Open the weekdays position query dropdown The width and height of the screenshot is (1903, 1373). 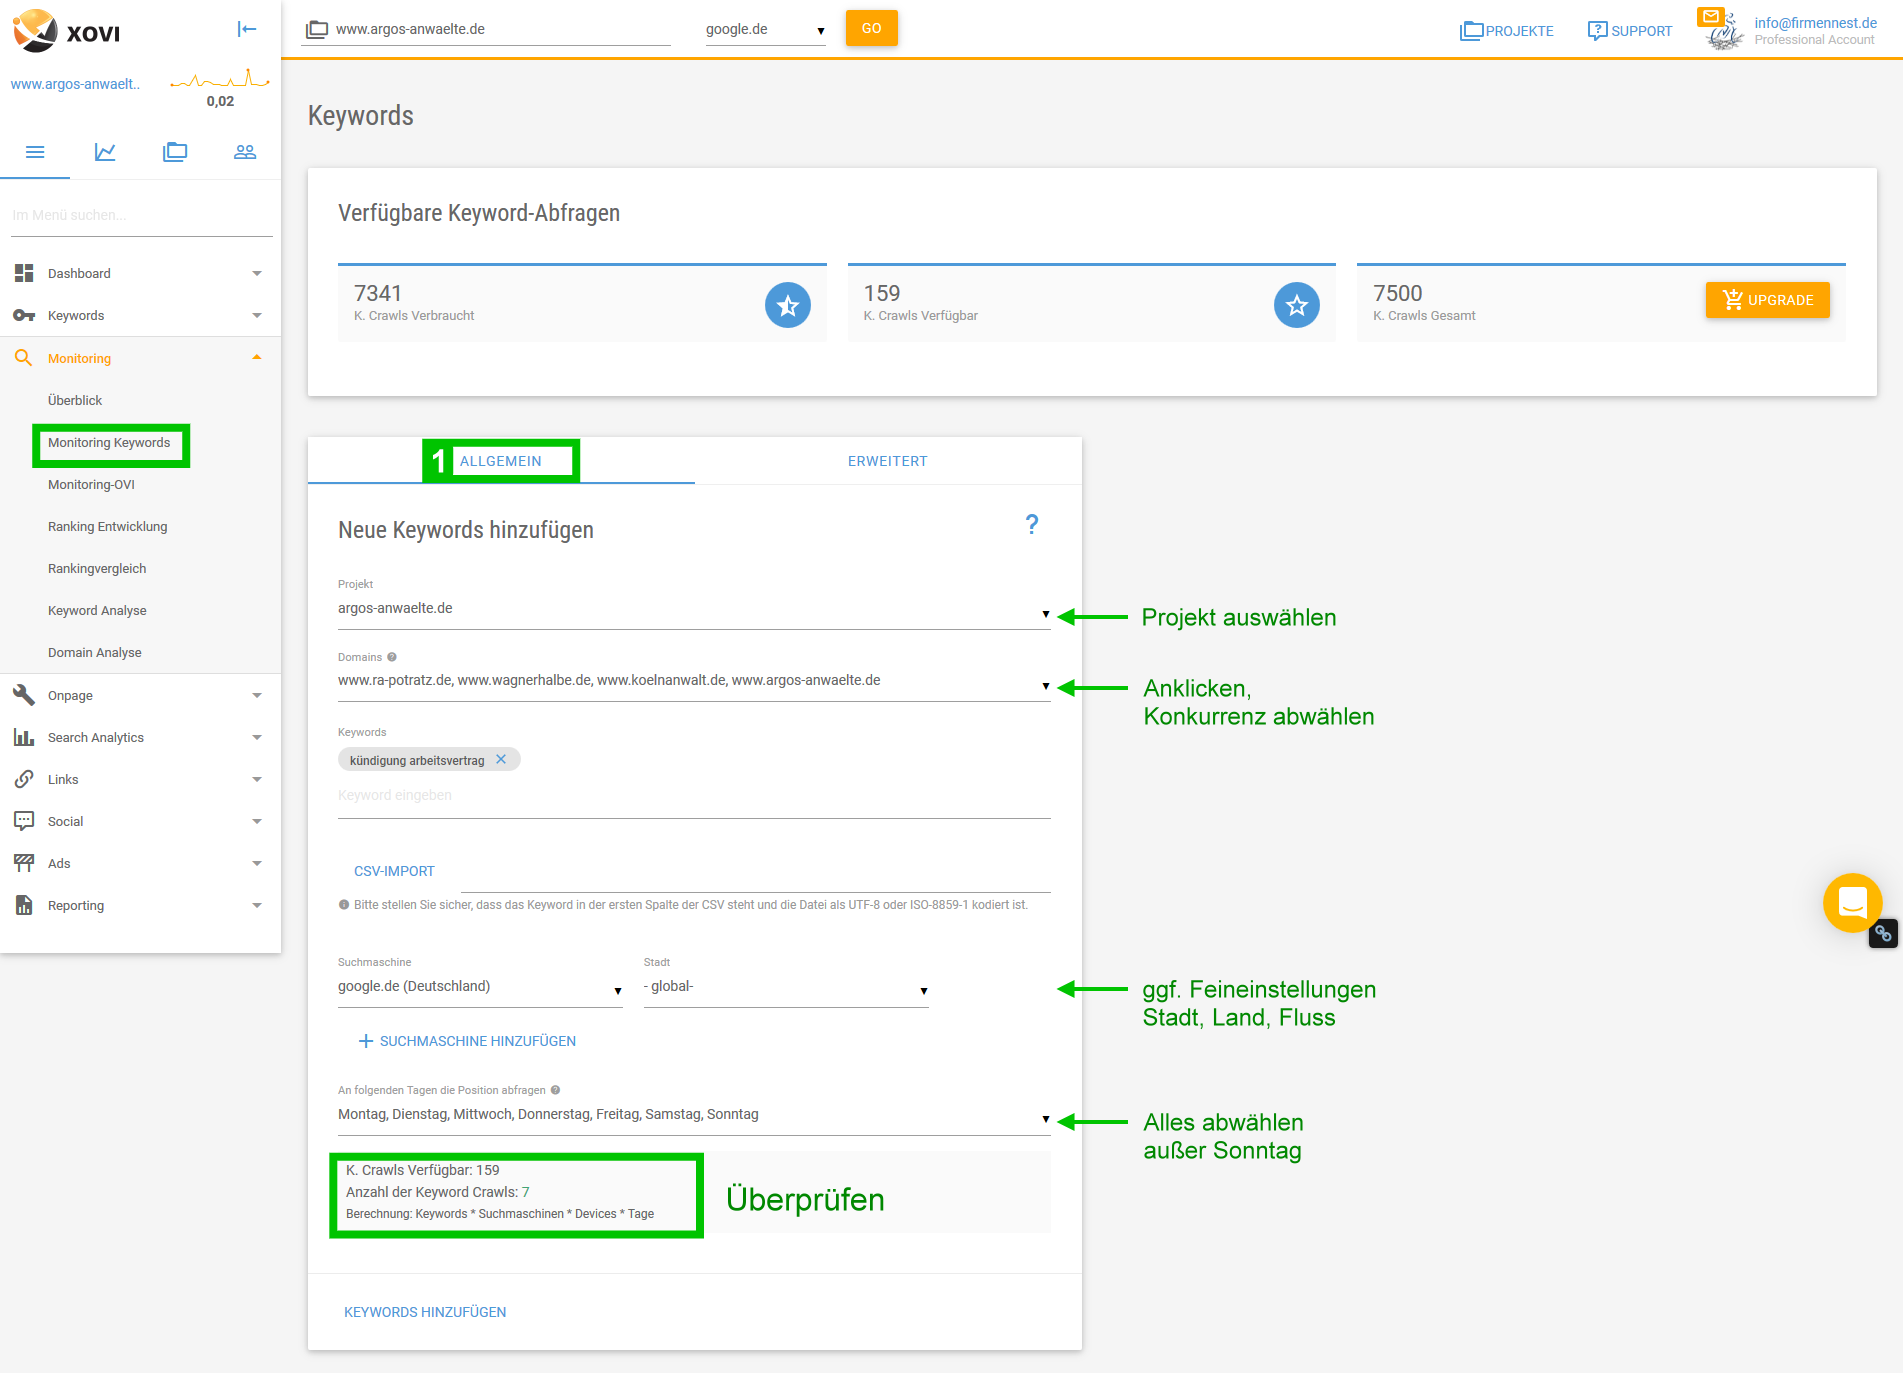(693, 1115)
